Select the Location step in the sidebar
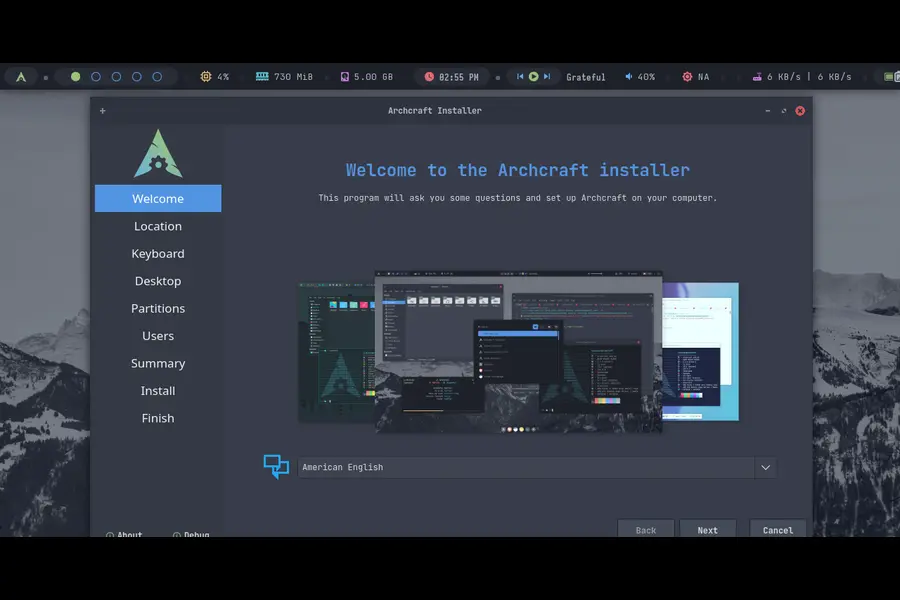Screen dimensions: 900x600 [x=158, y=226]
